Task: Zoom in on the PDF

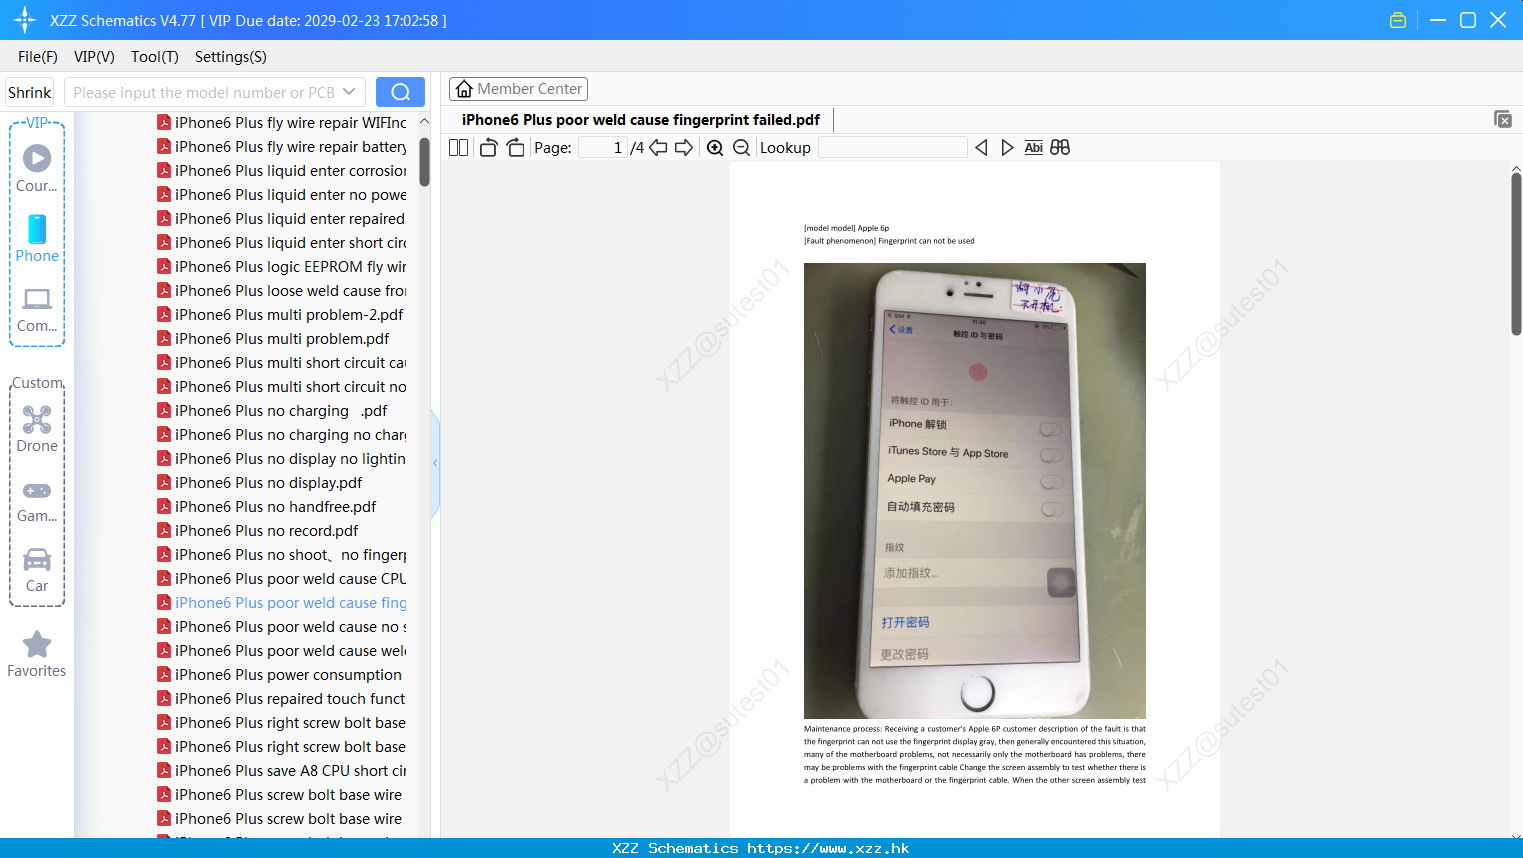Action: tap(715, 147)
